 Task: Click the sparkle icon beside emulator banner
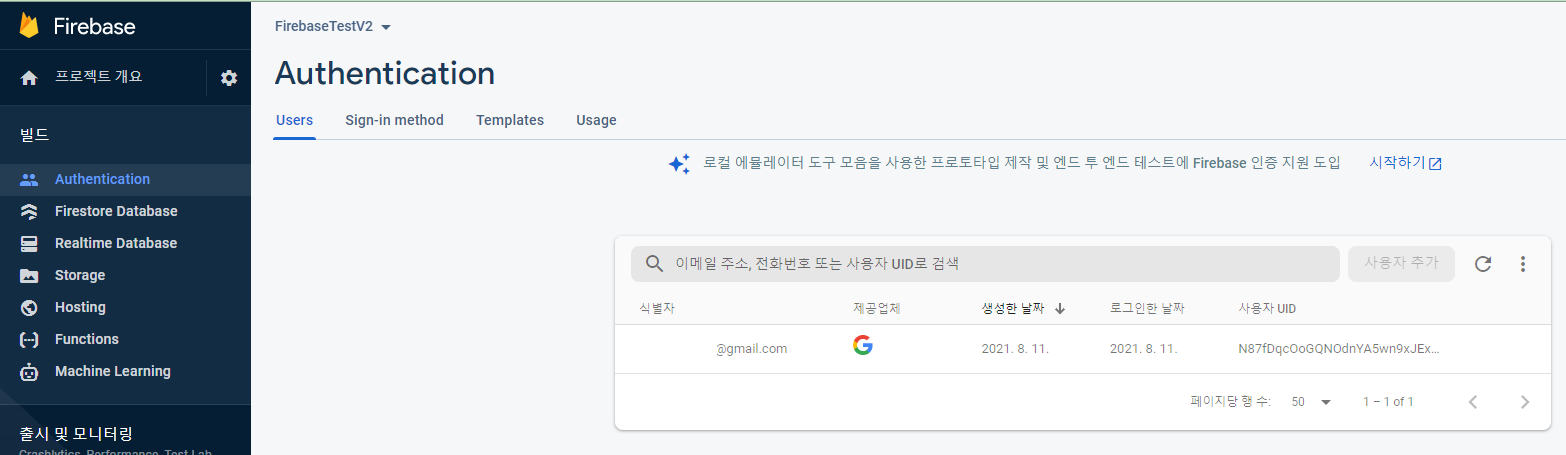click(x=679, y=164)
